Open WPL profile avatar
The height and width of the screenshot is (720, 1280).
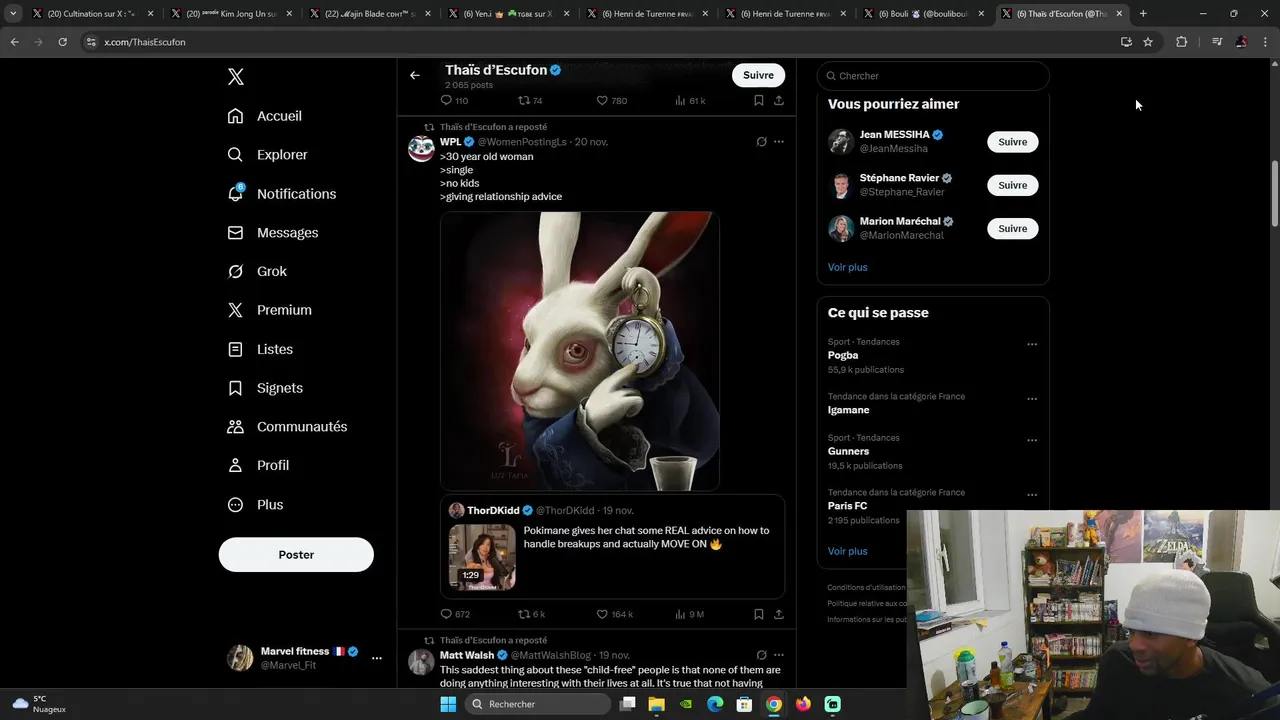pos(421,149)
